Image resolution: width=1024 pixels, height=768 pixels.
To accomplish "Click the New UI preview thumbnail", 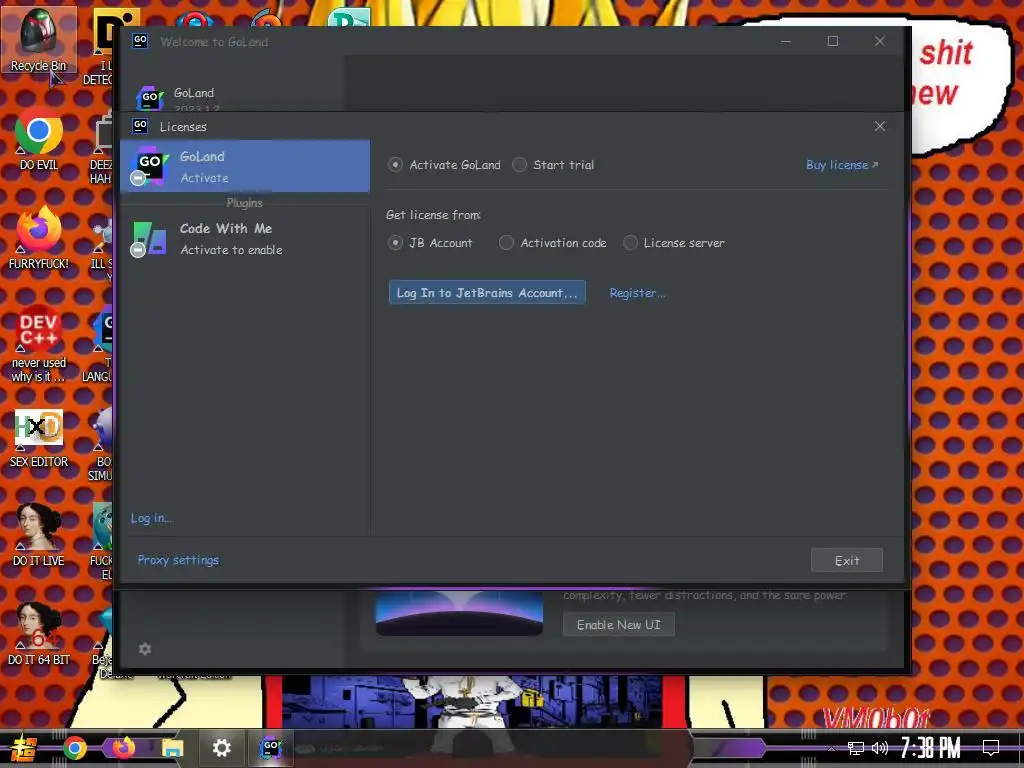I will tap(459, 613).
